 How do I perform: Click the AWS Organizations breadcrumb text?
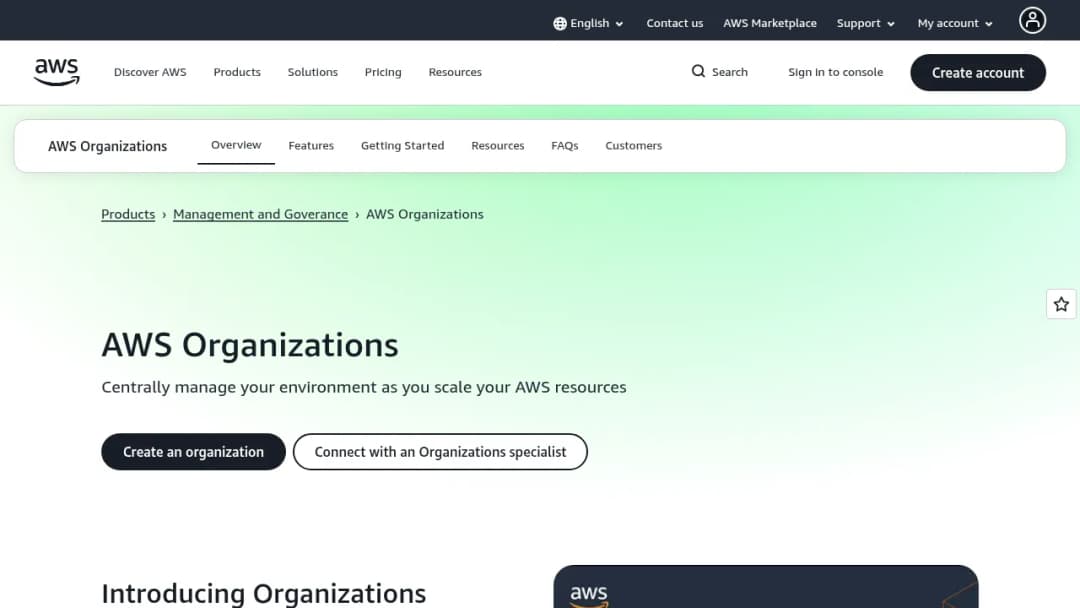coord(424,214)
